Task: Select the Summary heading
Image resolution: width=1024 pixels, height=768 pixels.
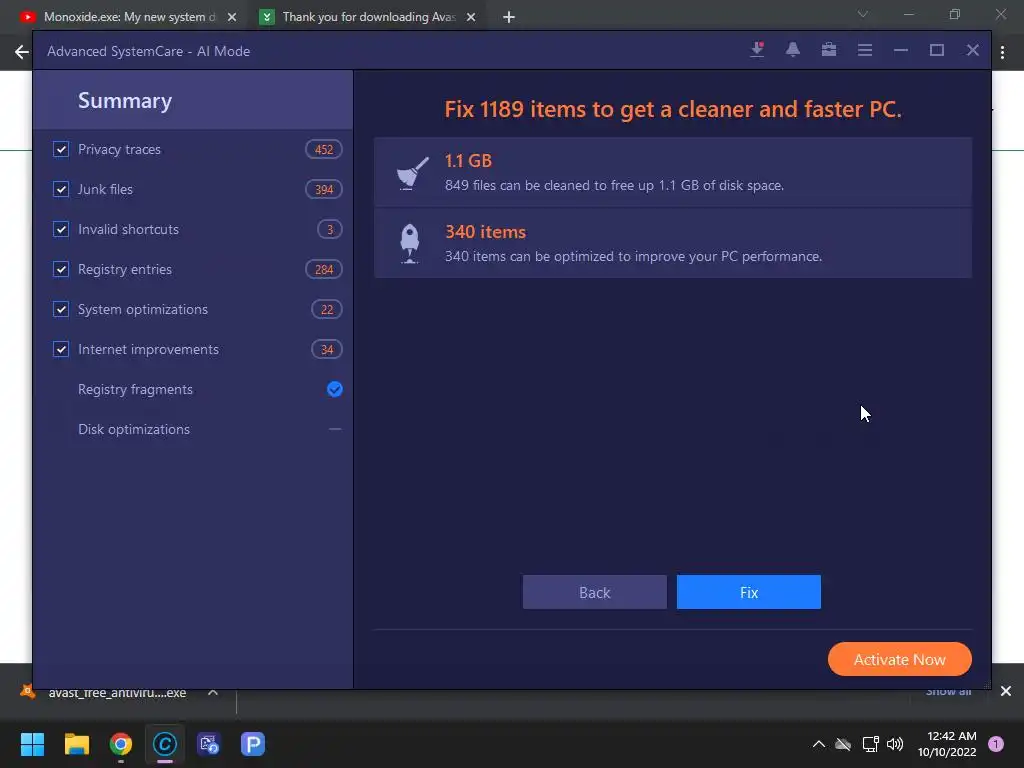Action: click(x=125, y=101)
